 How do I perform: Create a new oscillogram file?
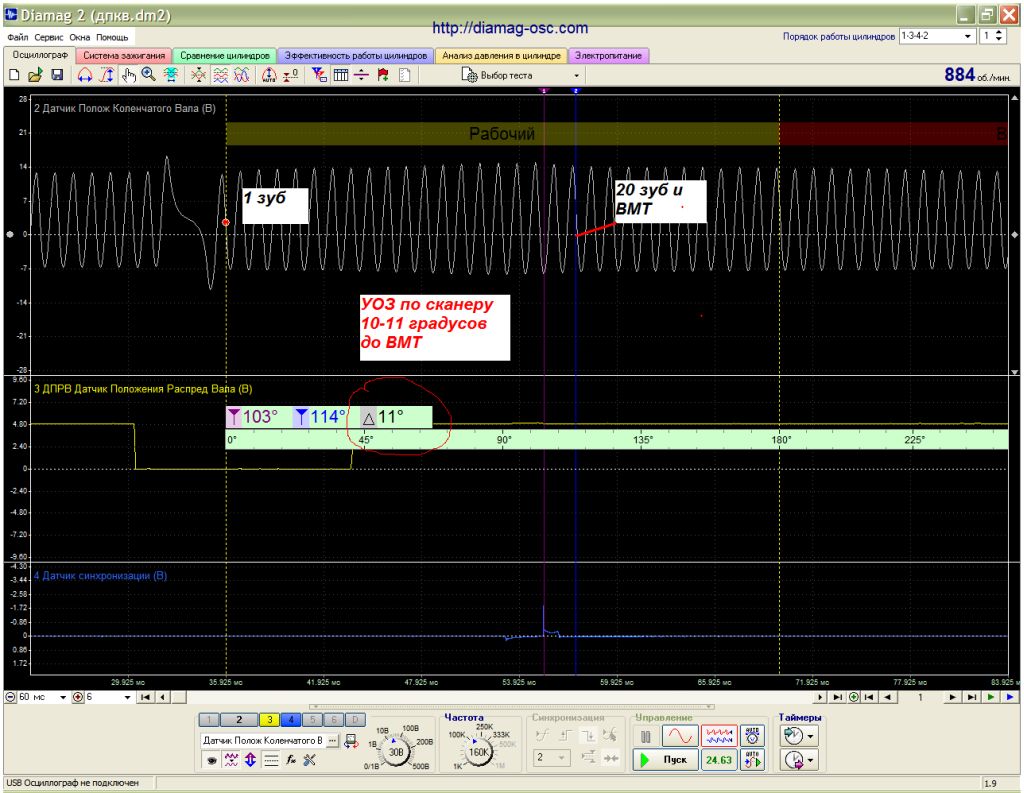tap(14, 75)
